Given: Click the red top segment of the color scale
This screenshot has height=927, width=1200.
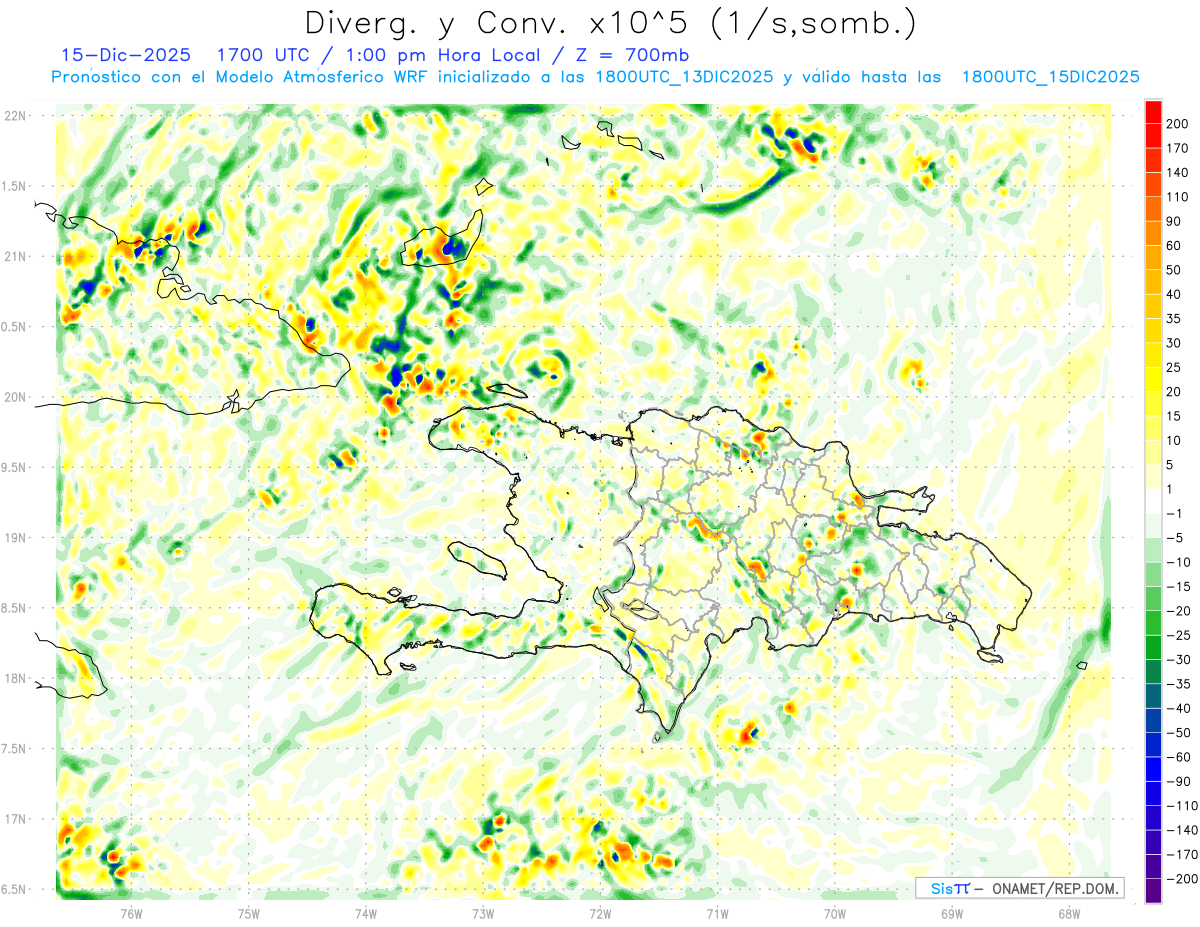Looking at the screenshot, I should pos(1154,112).
